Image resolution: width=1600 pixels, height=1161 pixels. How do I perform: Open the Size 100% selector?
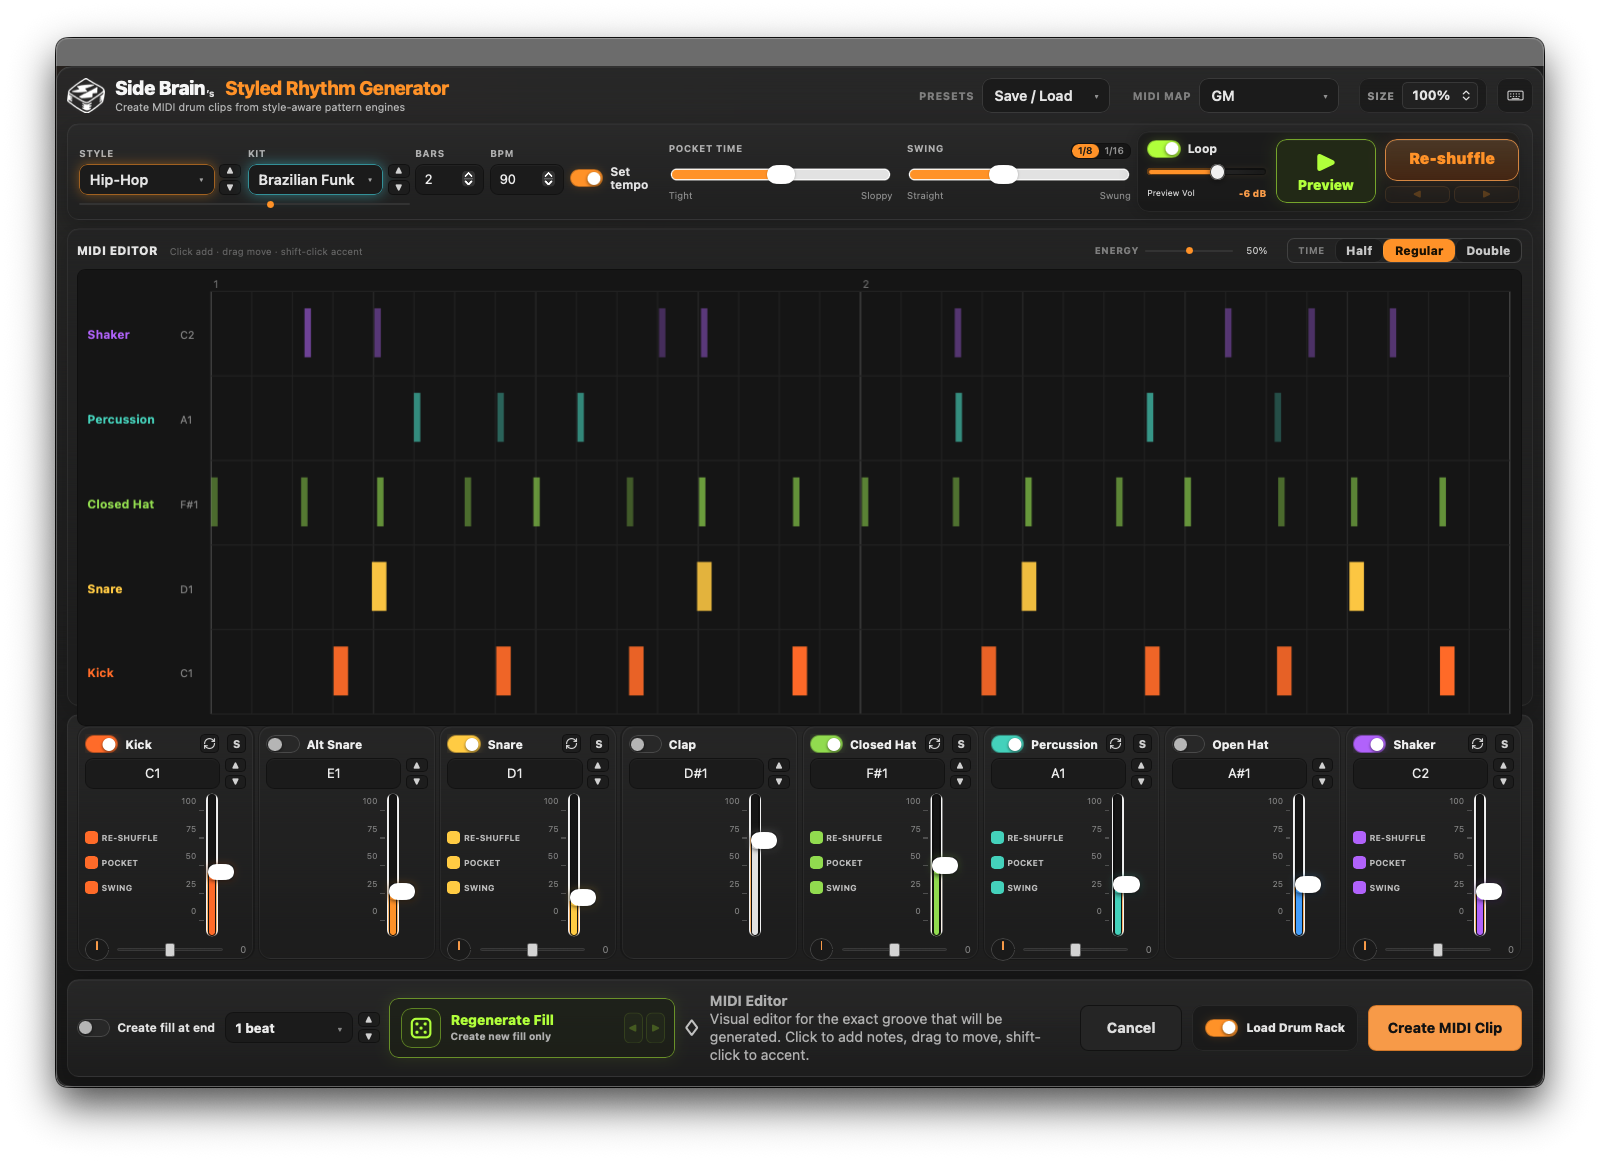coord(1440,96)
